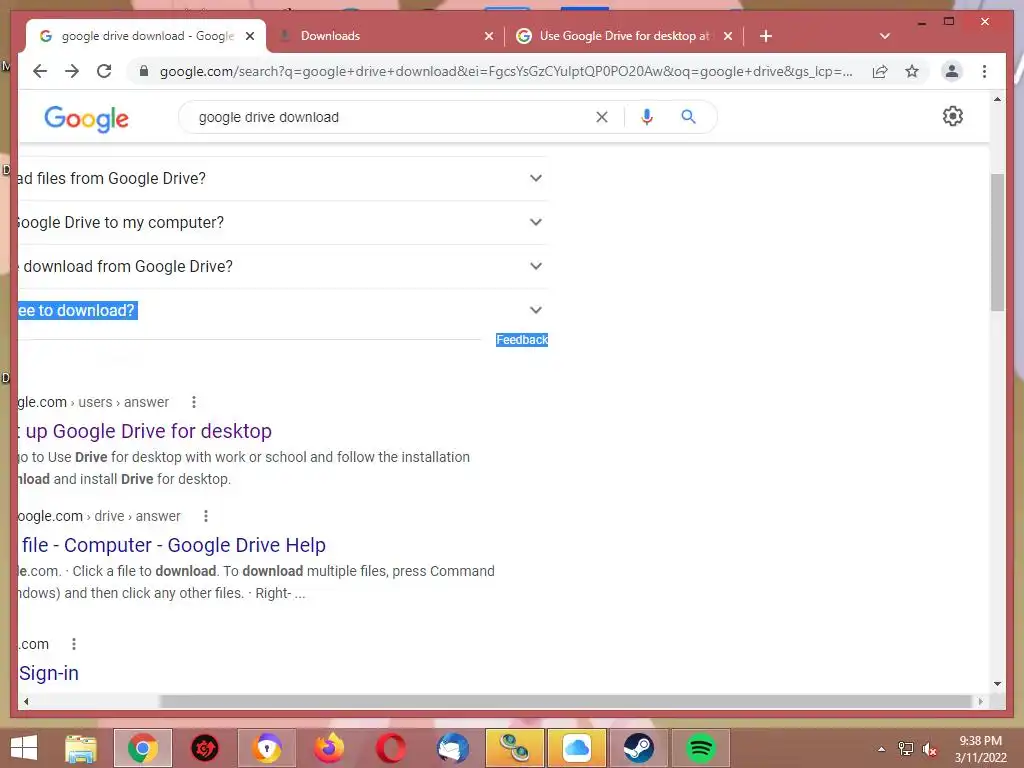The height and width of the screenshot is (768, 1024).
Task: Open a new browser tab
Action: 765,36
